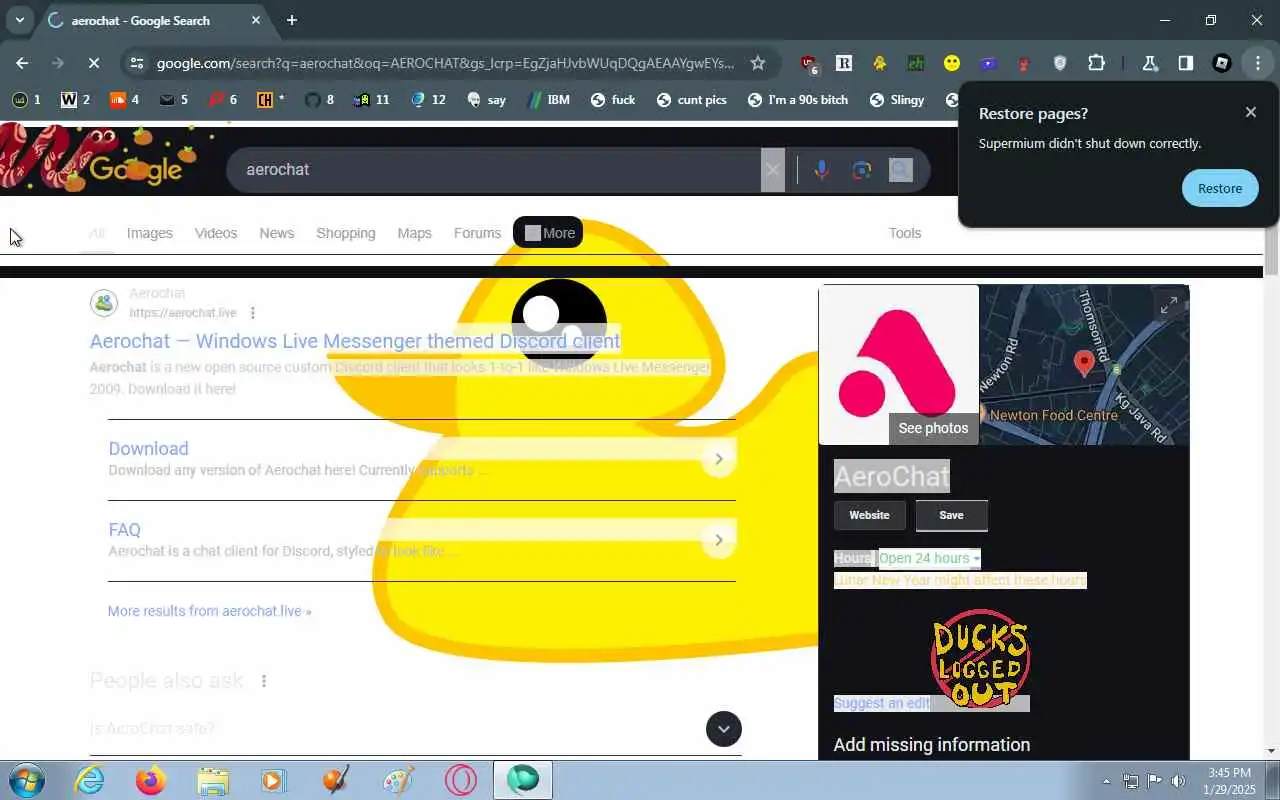Click More results from aerochat.live
Viewport: 1280px width, 800px height.
tap(209, 611)
